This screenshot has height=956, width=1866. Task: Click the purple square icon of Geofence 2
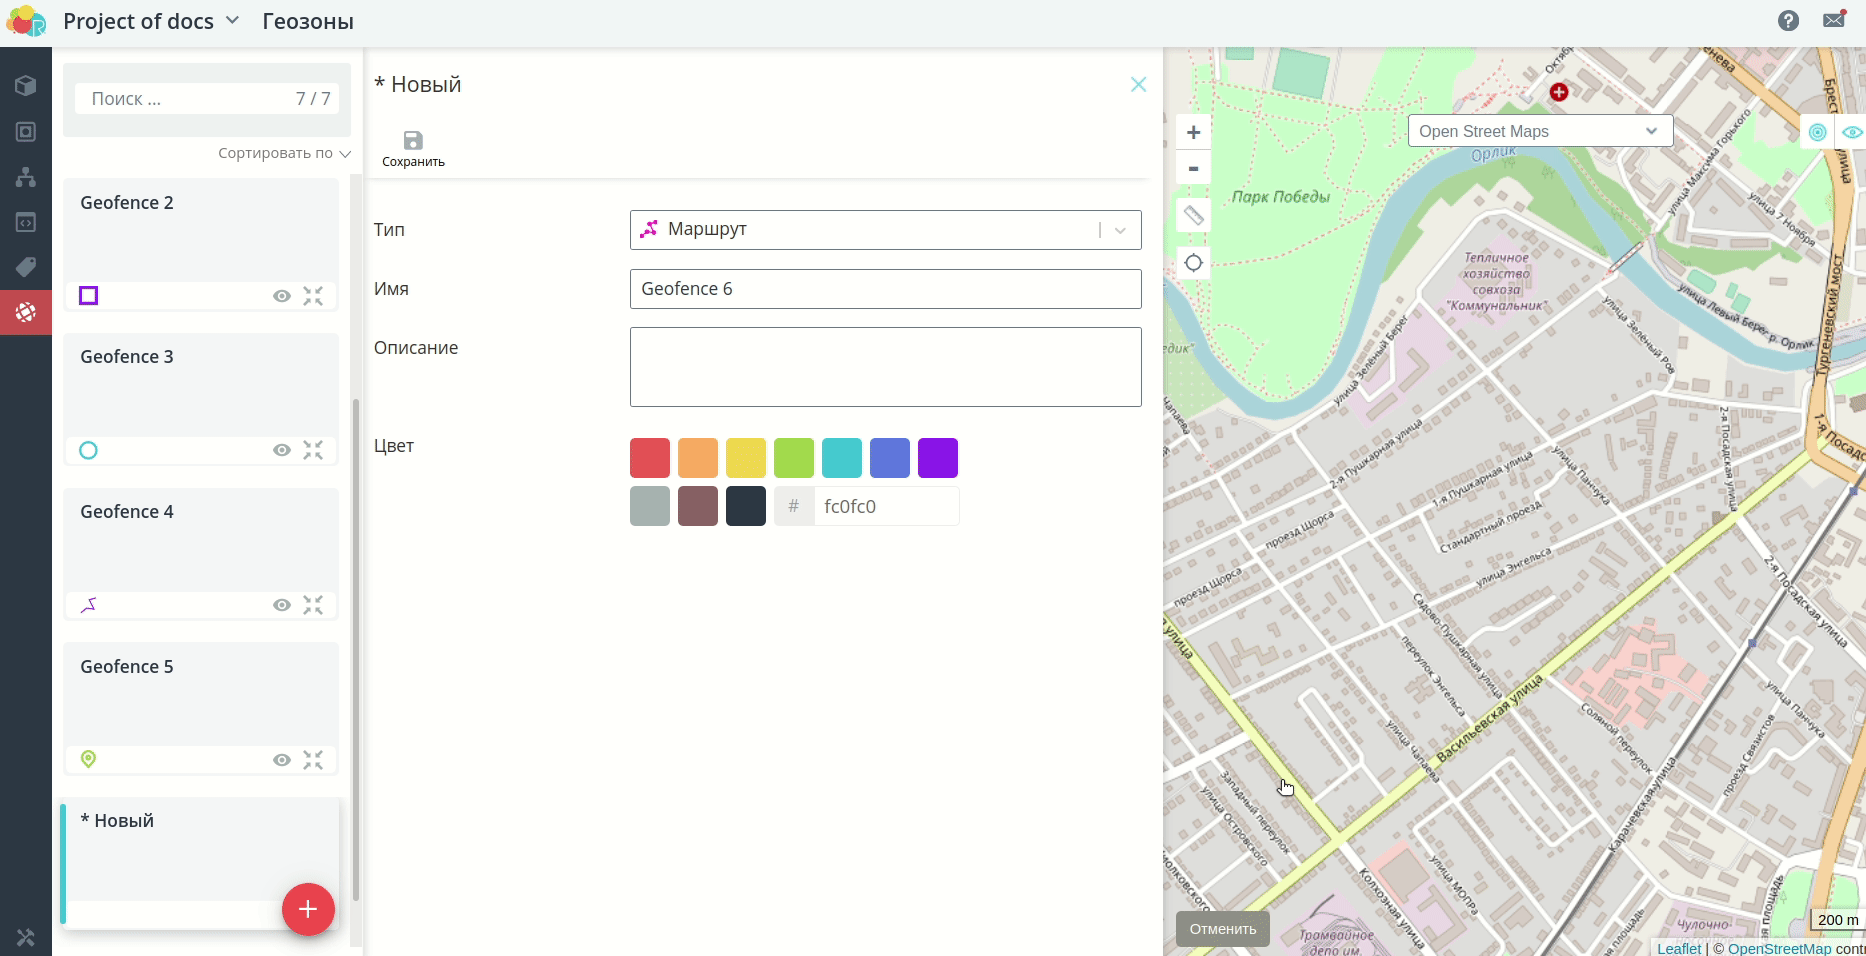coord(89,295)
